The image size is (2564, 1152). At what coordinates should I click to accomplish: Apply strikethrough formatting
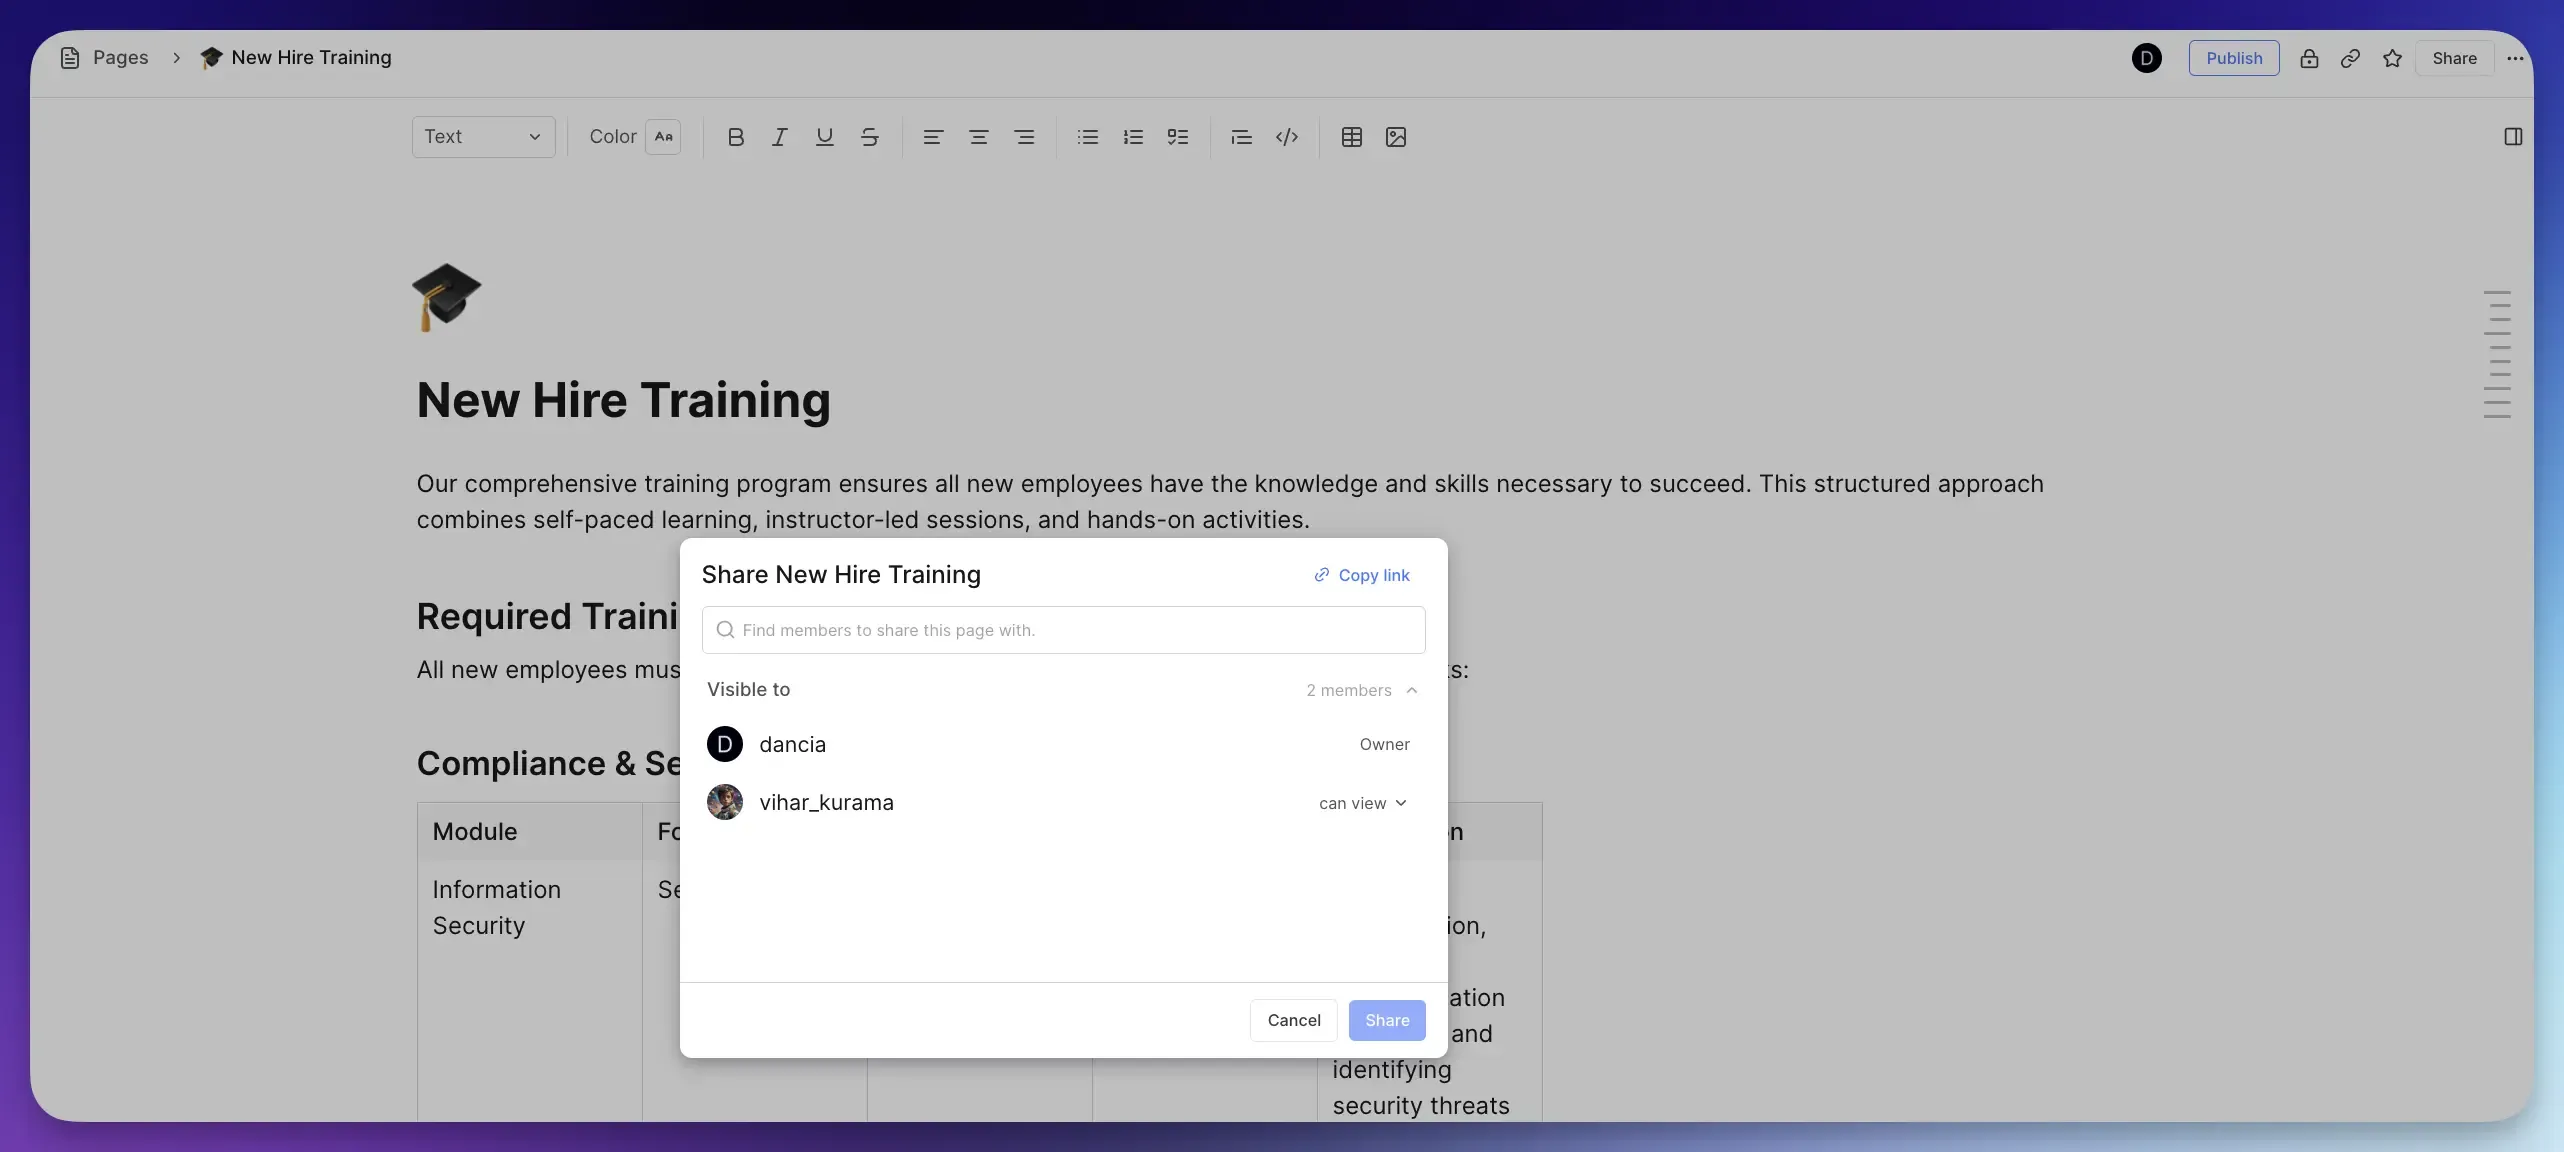tap(869, 137)
